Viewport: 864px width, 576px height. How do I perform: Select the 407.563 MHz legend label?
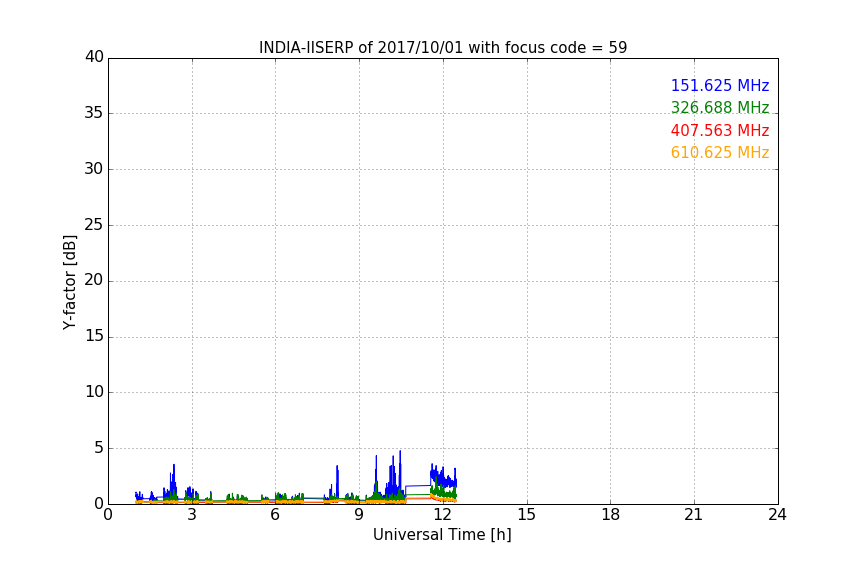coord(720,131)
